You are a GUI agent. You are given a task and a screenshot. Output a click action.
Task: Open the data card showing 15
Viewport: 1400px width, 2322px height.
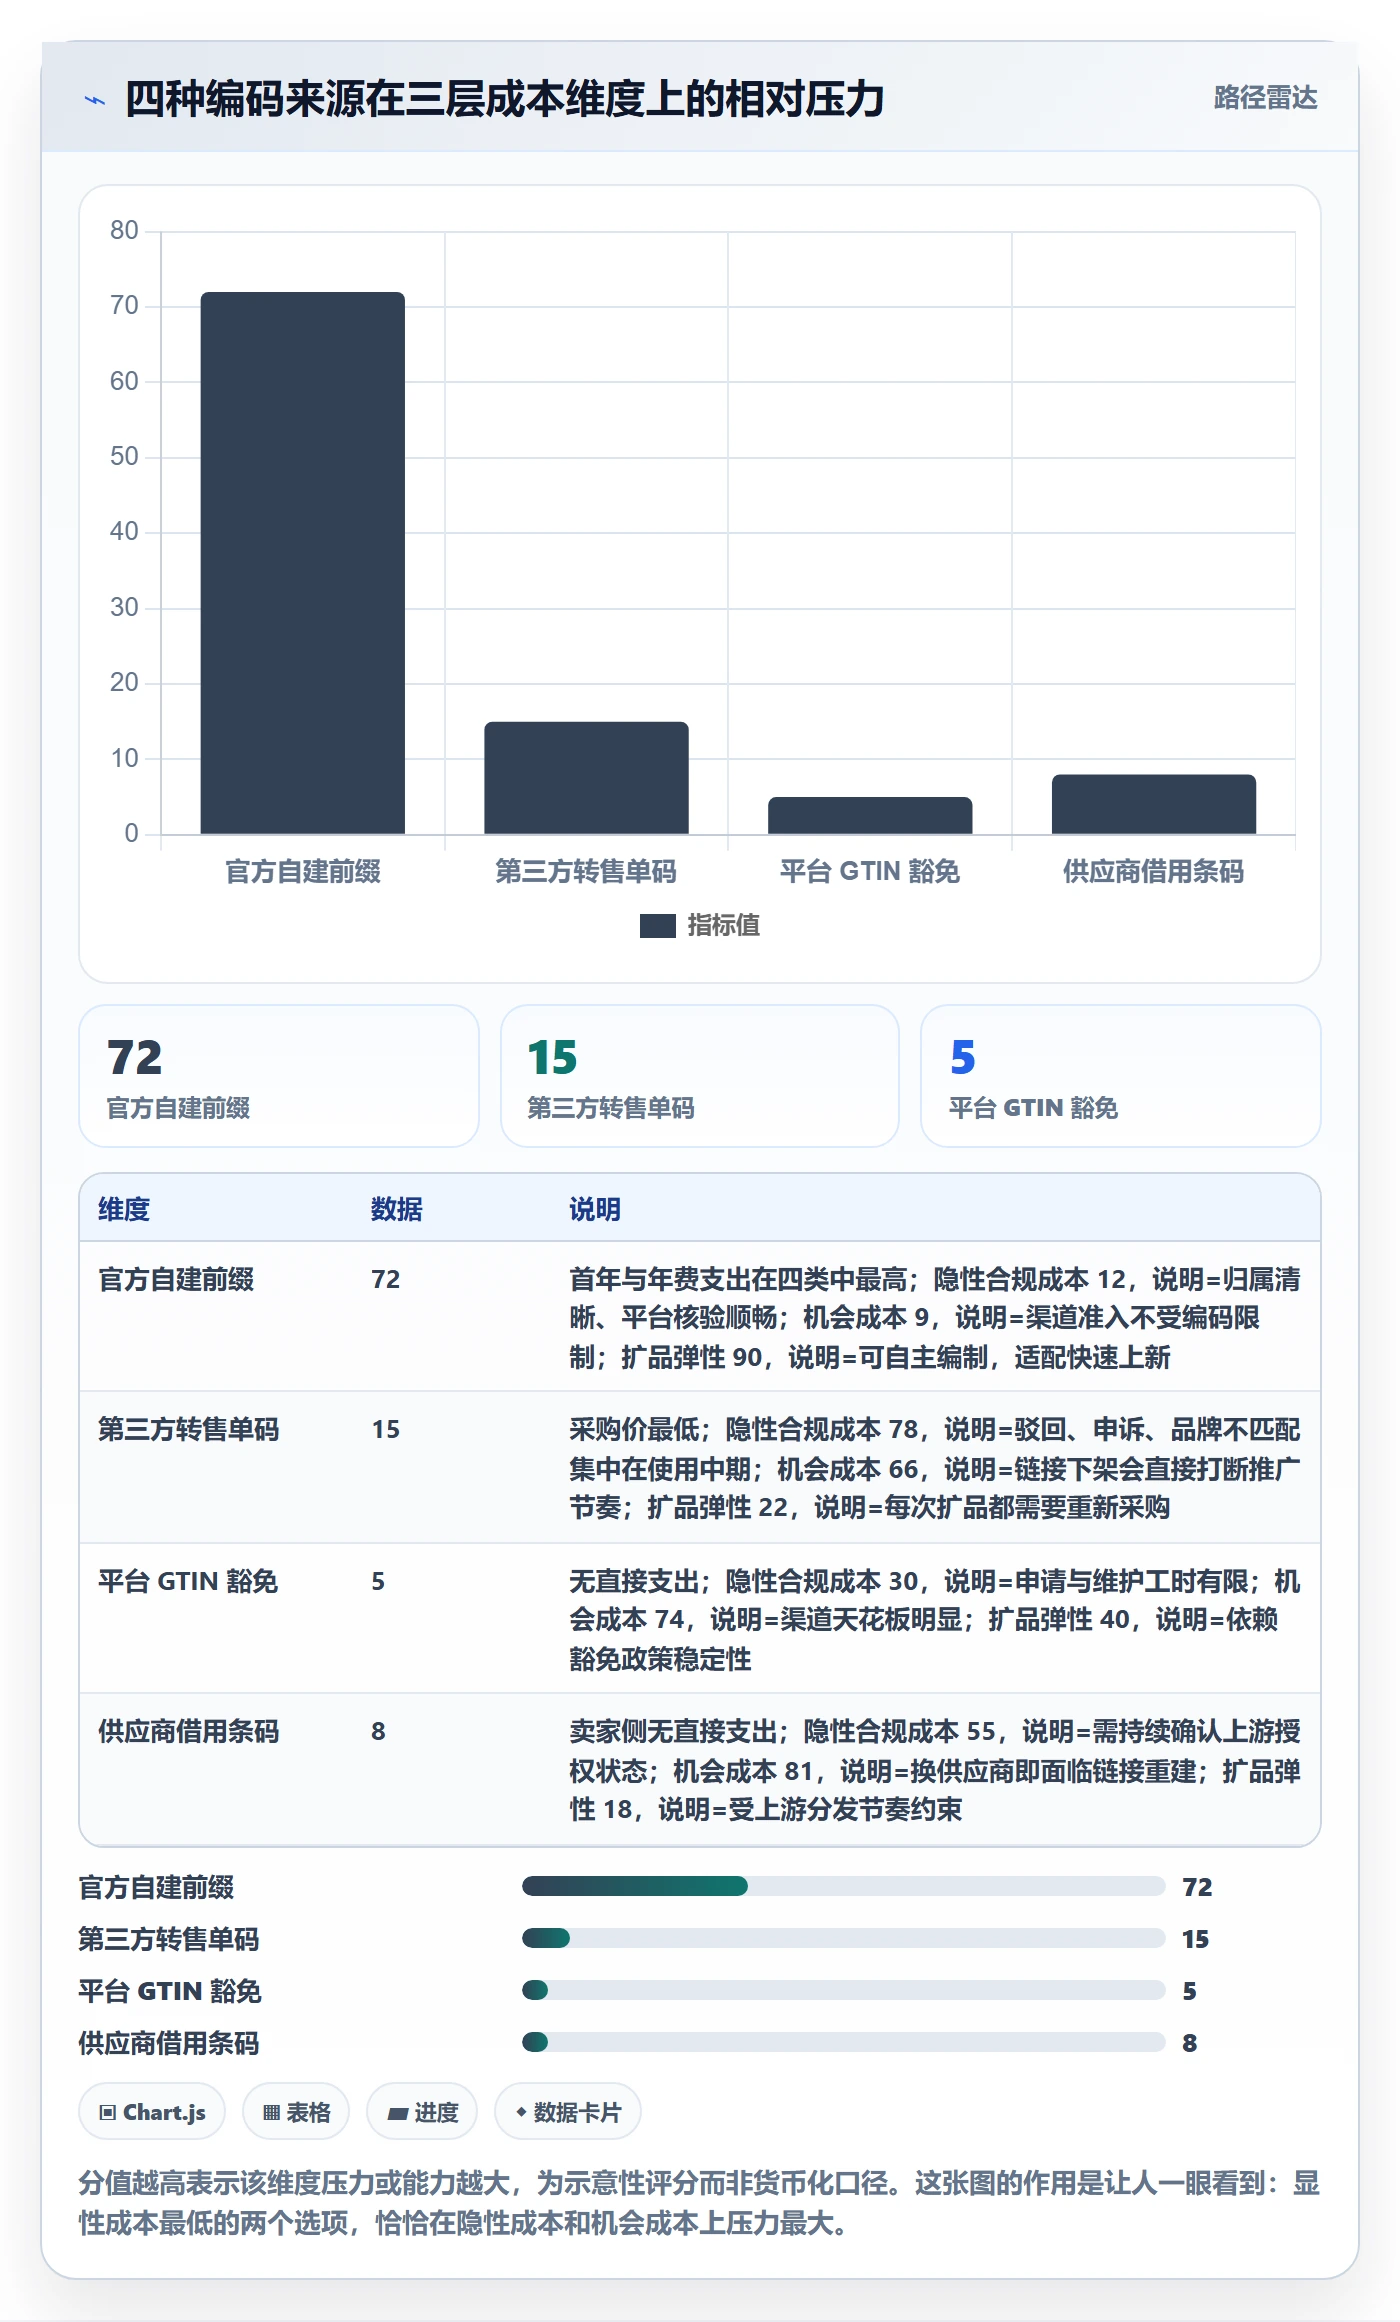700,1076
